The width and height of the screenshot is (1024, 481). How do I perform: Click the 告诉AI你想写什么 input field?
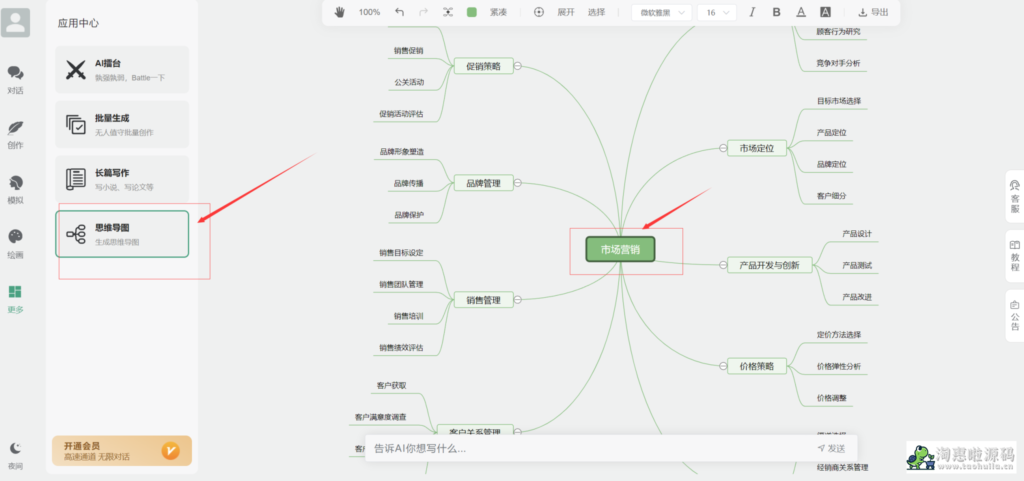click(x=588, y=448)
